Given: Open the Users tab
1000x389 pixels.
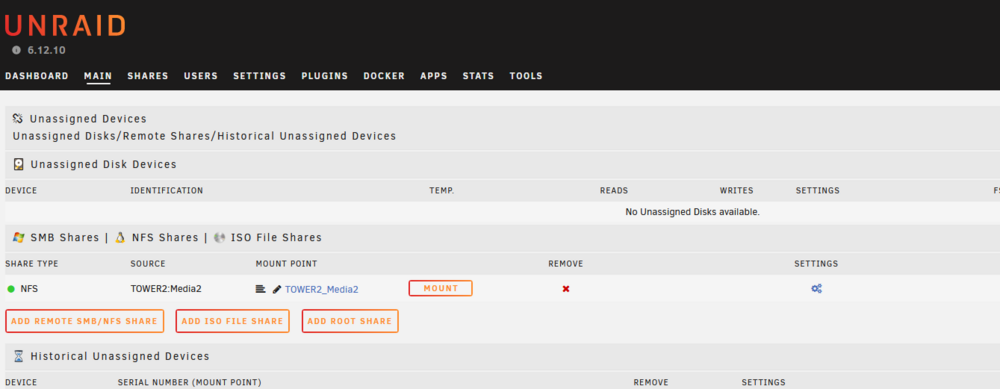Looking at the screenshot, I should [201, 76].
